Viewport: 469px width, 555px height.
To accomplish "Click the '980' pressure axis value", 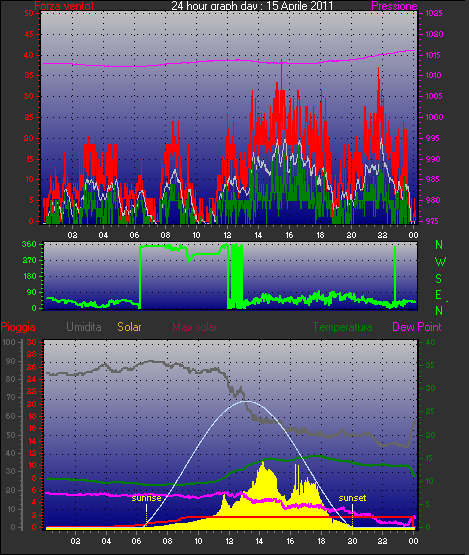I will pyautogui.click(x=433, y=200).
